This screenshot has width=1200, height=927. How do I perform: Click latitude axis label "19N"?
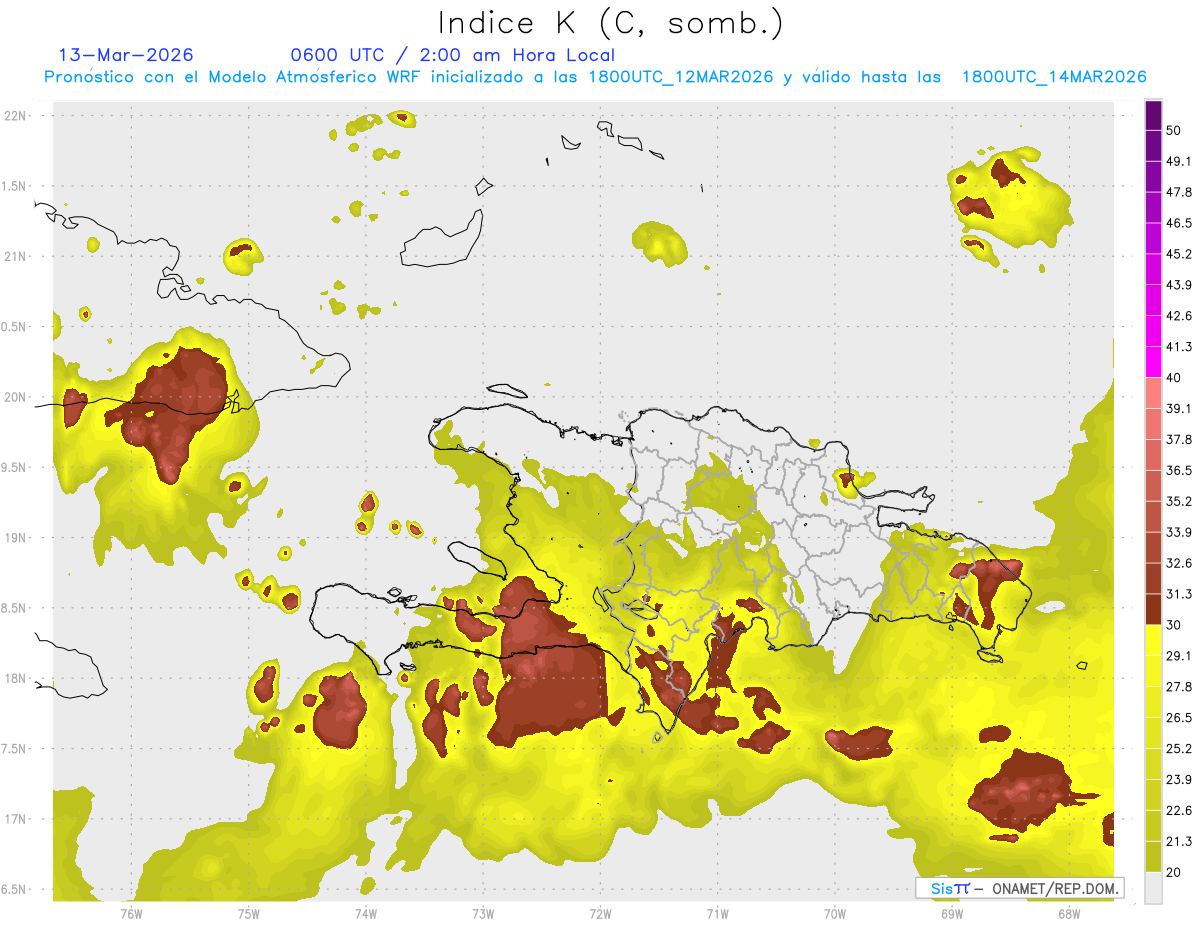(15, 537)
